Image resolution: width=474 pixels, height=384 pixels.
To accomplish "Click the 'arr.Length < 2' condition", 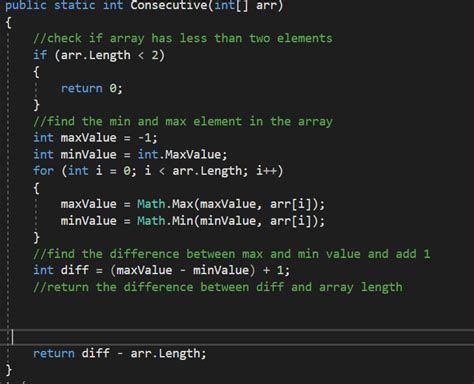I will click(x=109, y=55).
